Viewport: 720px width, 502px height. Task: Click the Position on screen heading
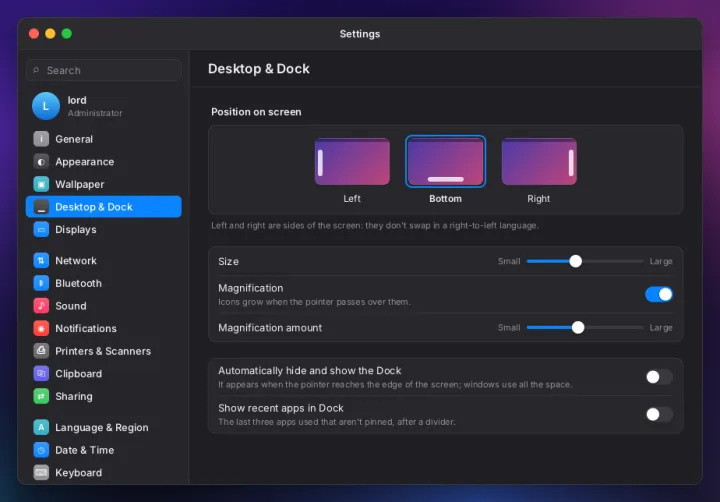(256, 112)
